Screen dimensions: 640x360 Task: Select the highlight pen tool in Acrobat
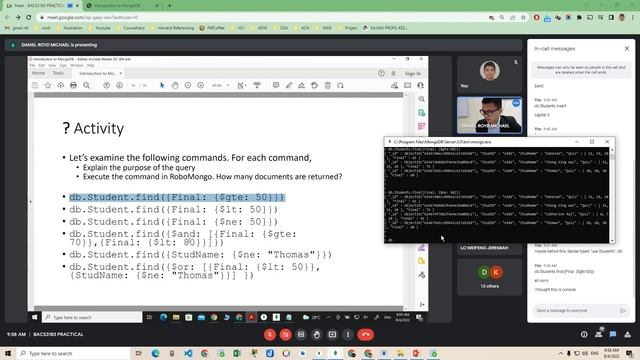[289, 85]
